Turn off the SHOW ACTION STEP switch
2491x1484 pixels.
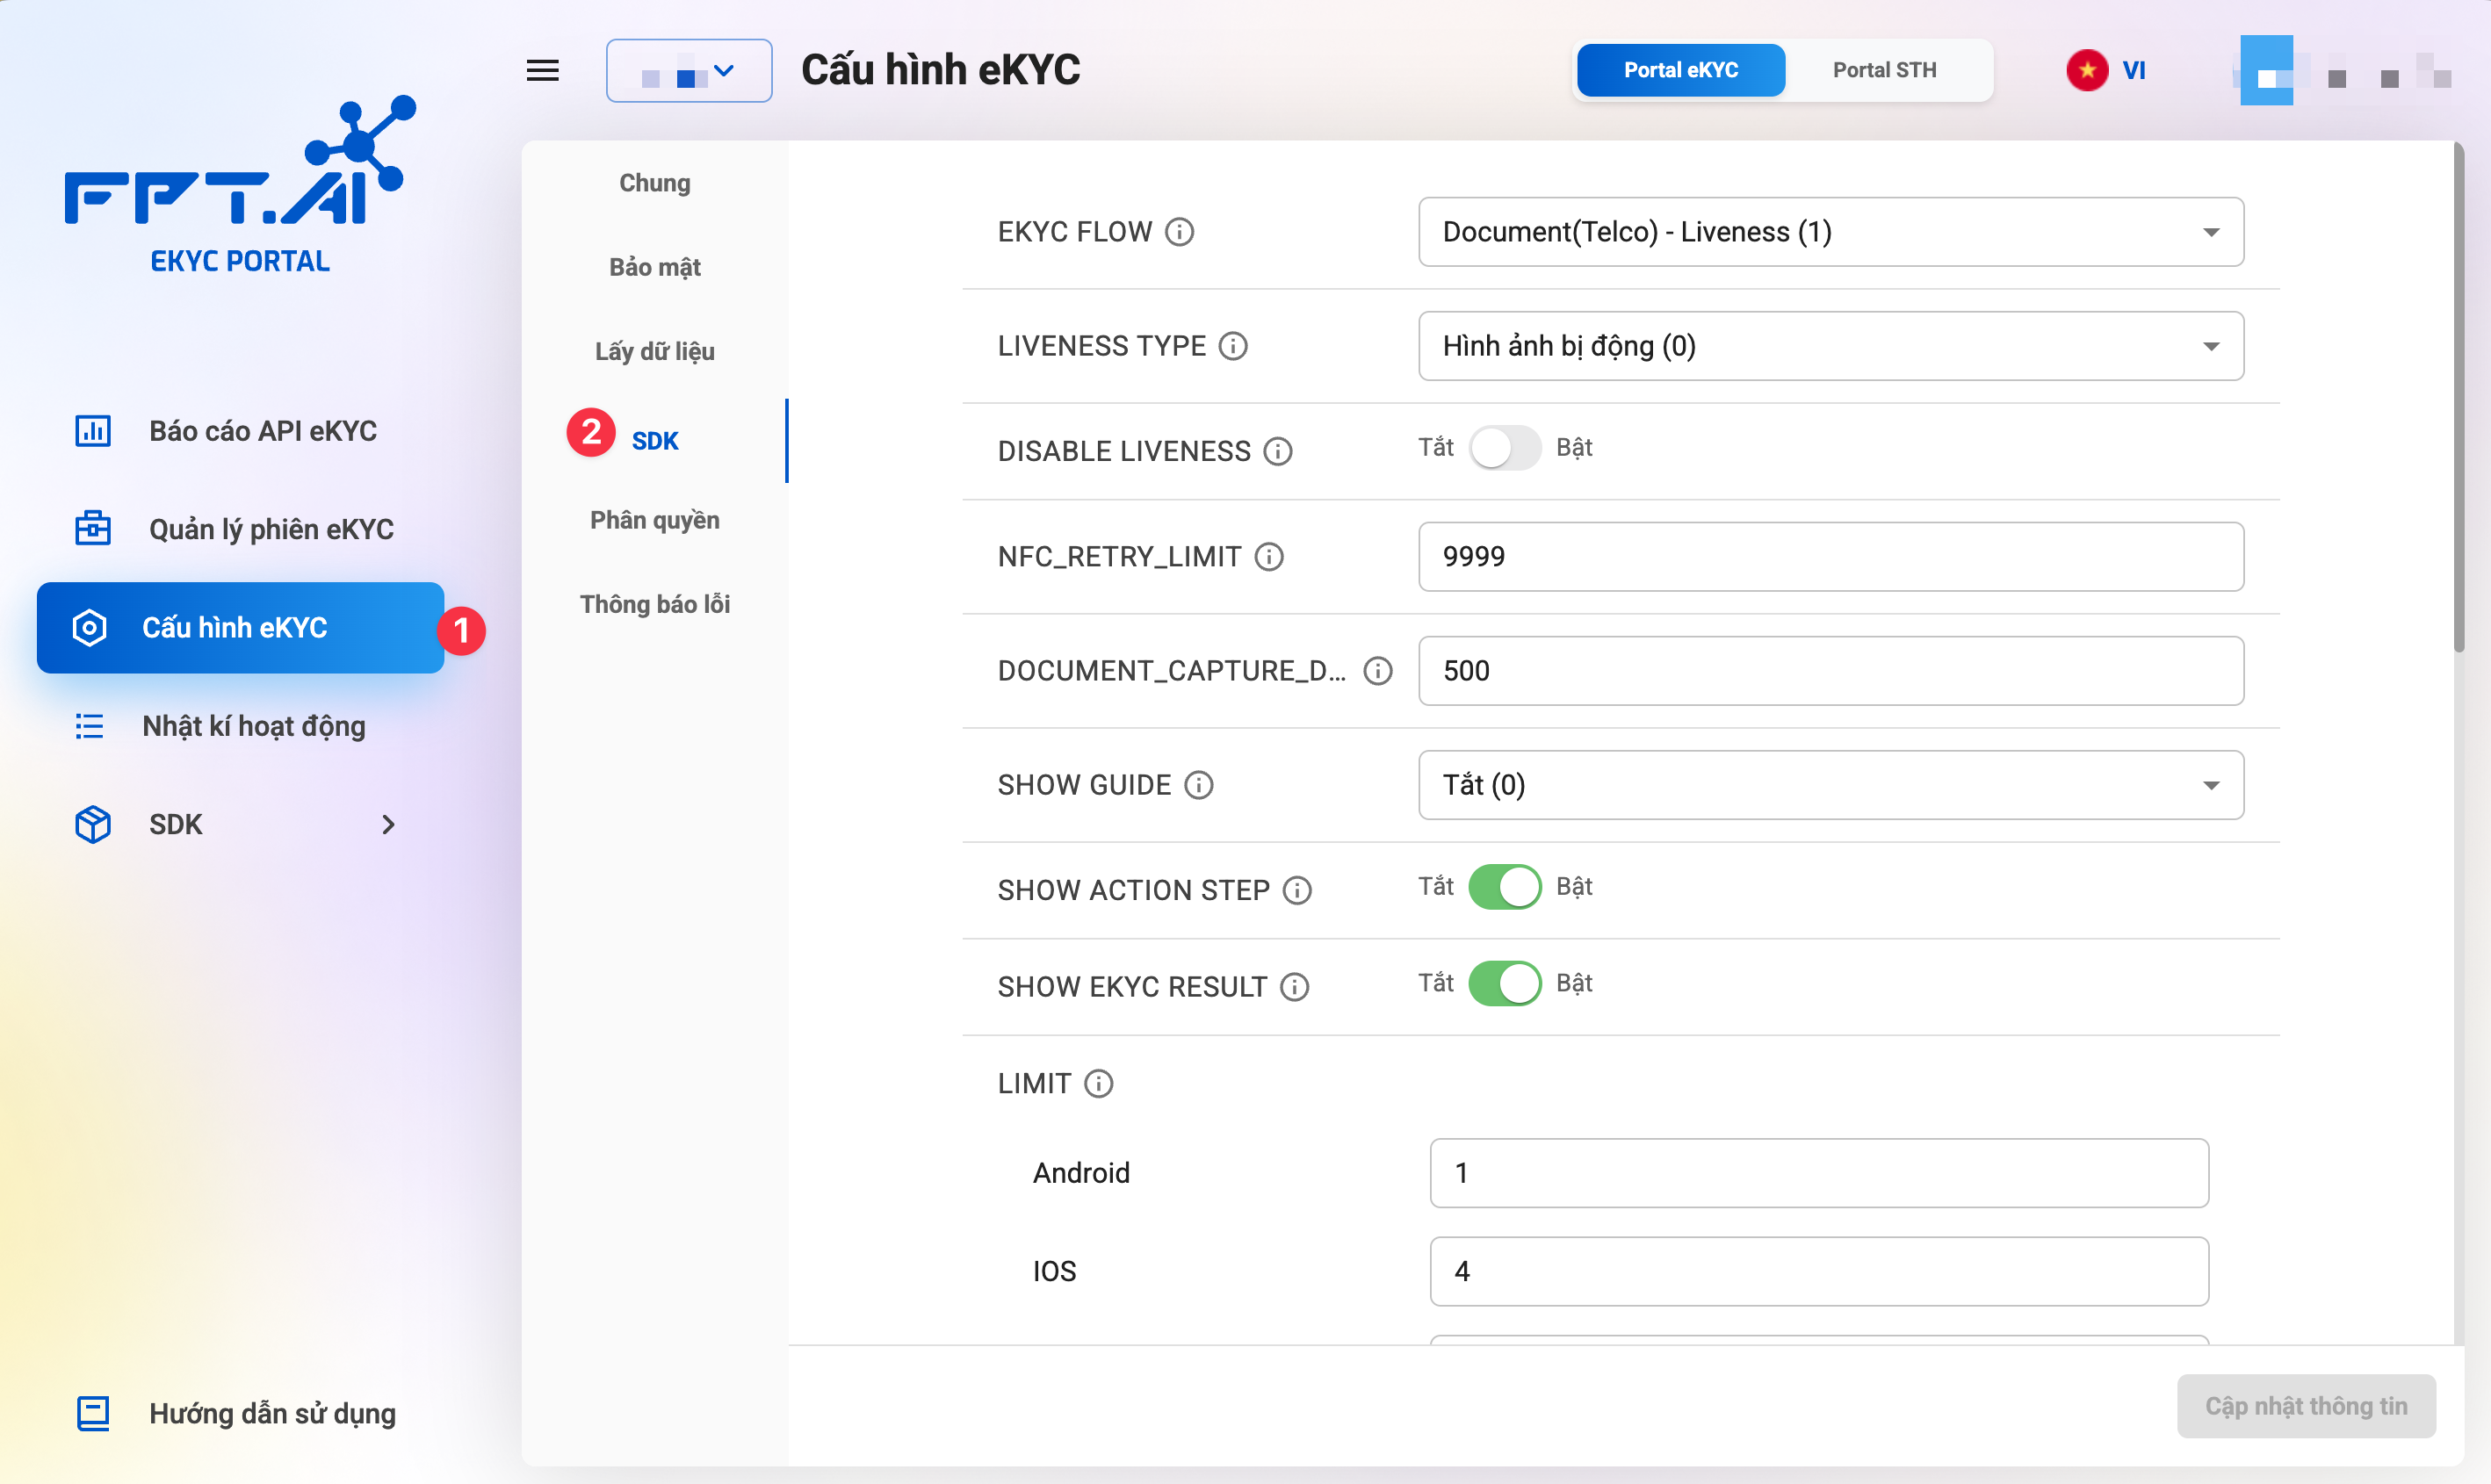1504,887
